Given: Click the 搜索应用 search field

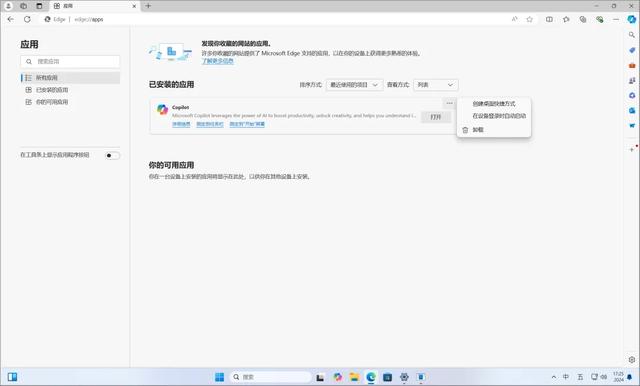Looking at the screenshot, I should pos(70,62).
